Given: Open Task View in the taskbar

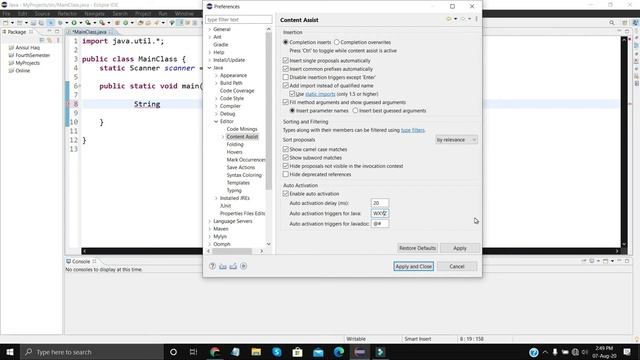Looking at the screenshot, I should 193,352.
